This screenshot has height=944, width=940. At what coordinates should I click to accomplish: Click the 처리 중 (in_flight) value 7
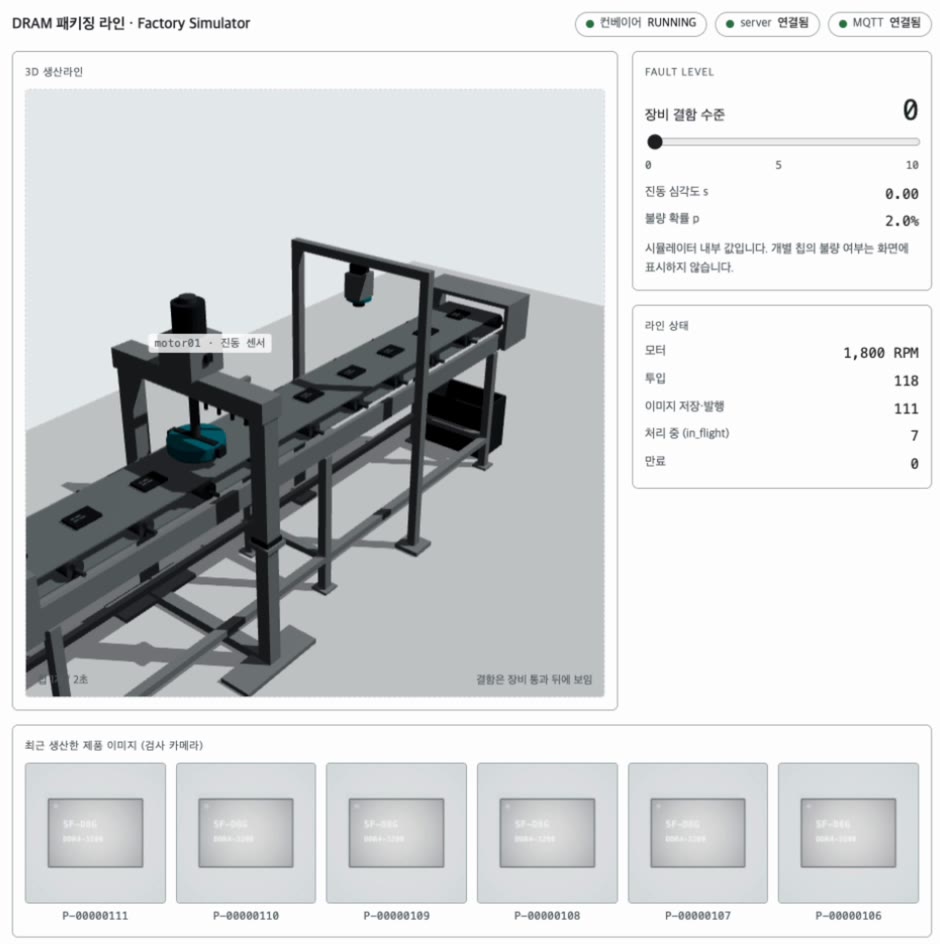915,435
